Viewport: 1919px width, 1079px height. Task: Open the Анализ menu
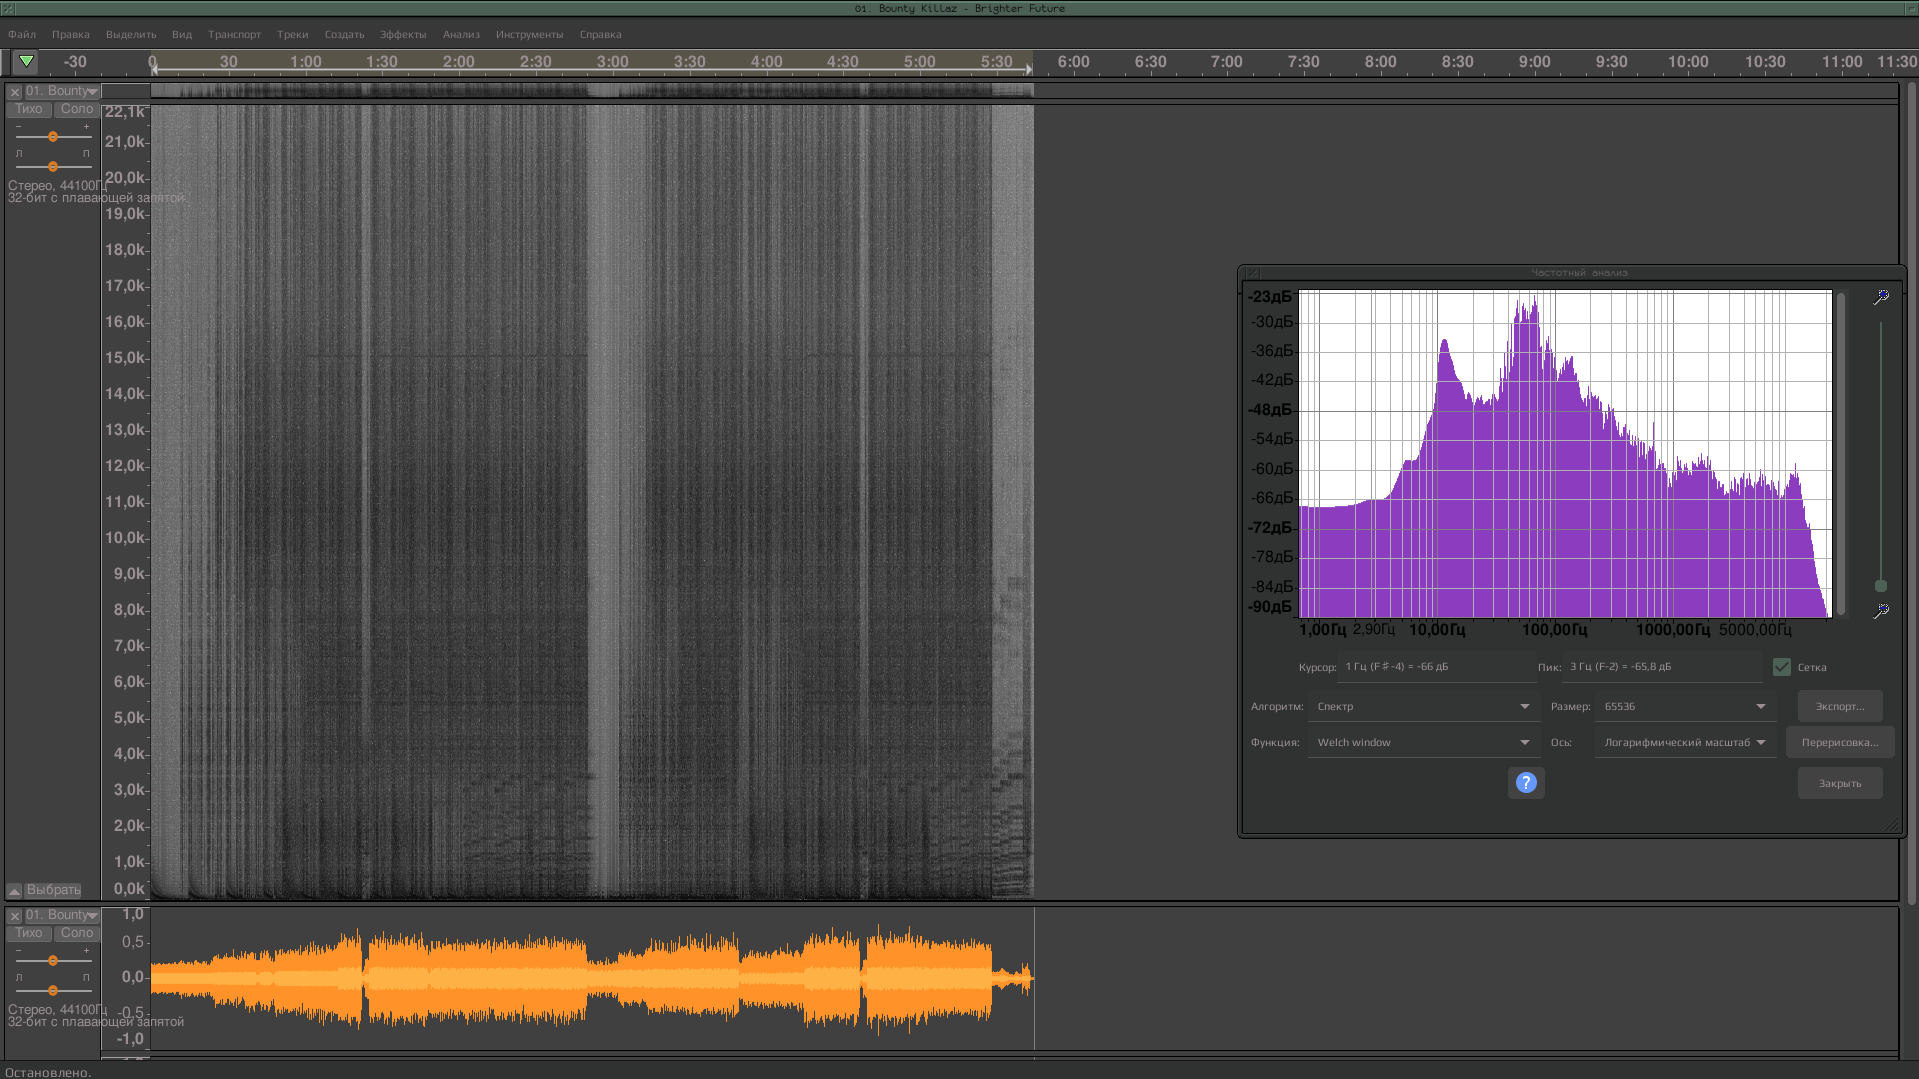461,34
